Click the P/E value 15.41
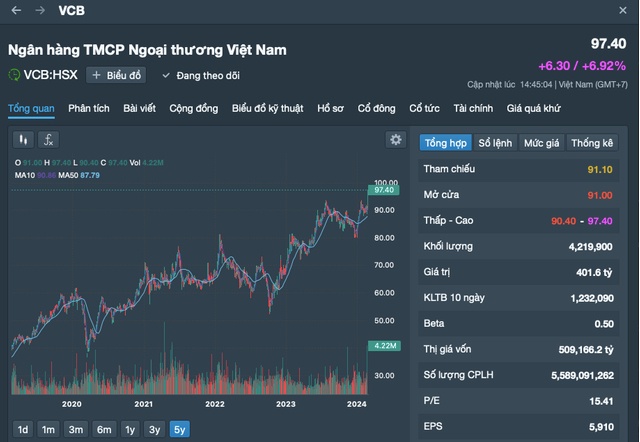The image size is (640, 442). (601, 401)
